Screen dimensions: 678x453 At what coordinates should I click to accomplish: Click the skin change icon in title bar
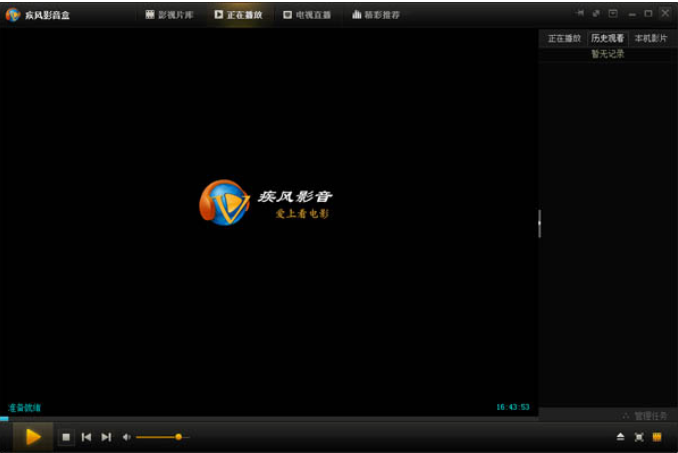click(x=596, y=13)
